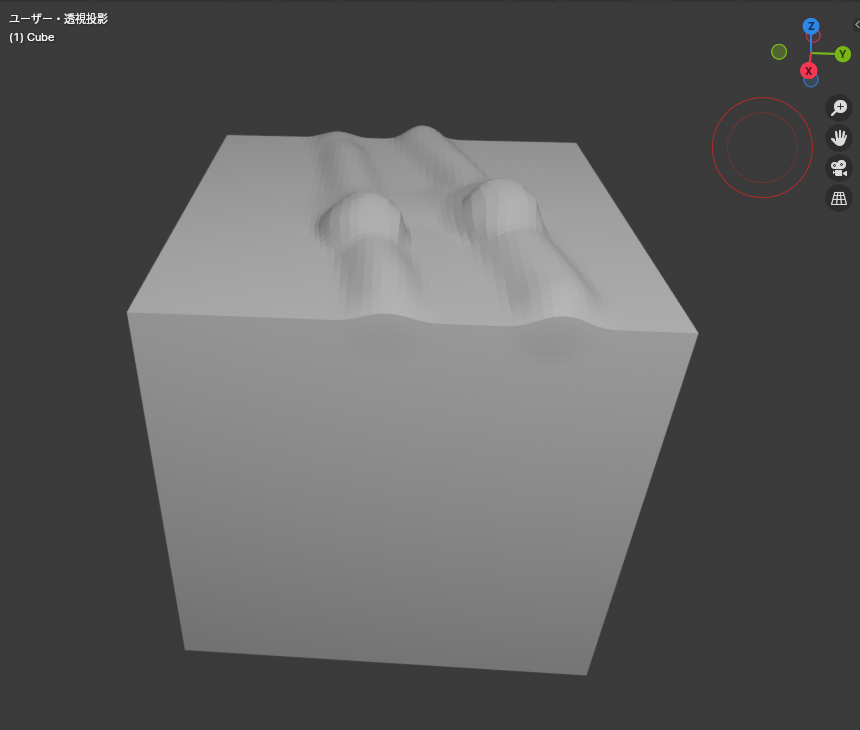860x730 pixels.
Task: Click the (1) Cube object label
Action: click(32, 37)
